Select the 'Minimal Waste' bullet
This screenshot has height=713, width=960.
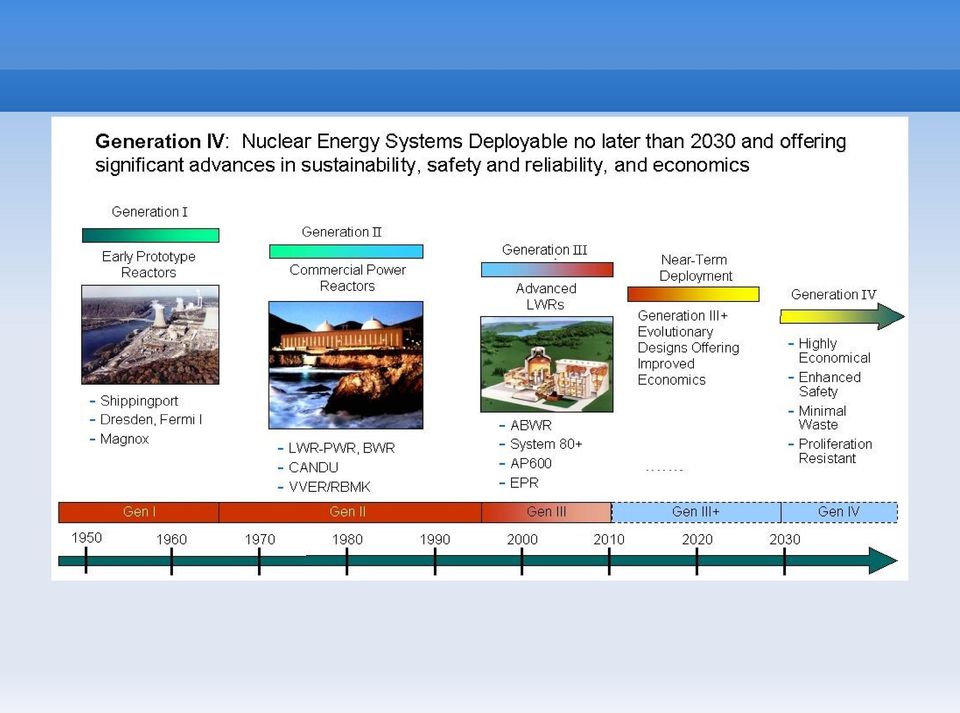pos(817,417)
